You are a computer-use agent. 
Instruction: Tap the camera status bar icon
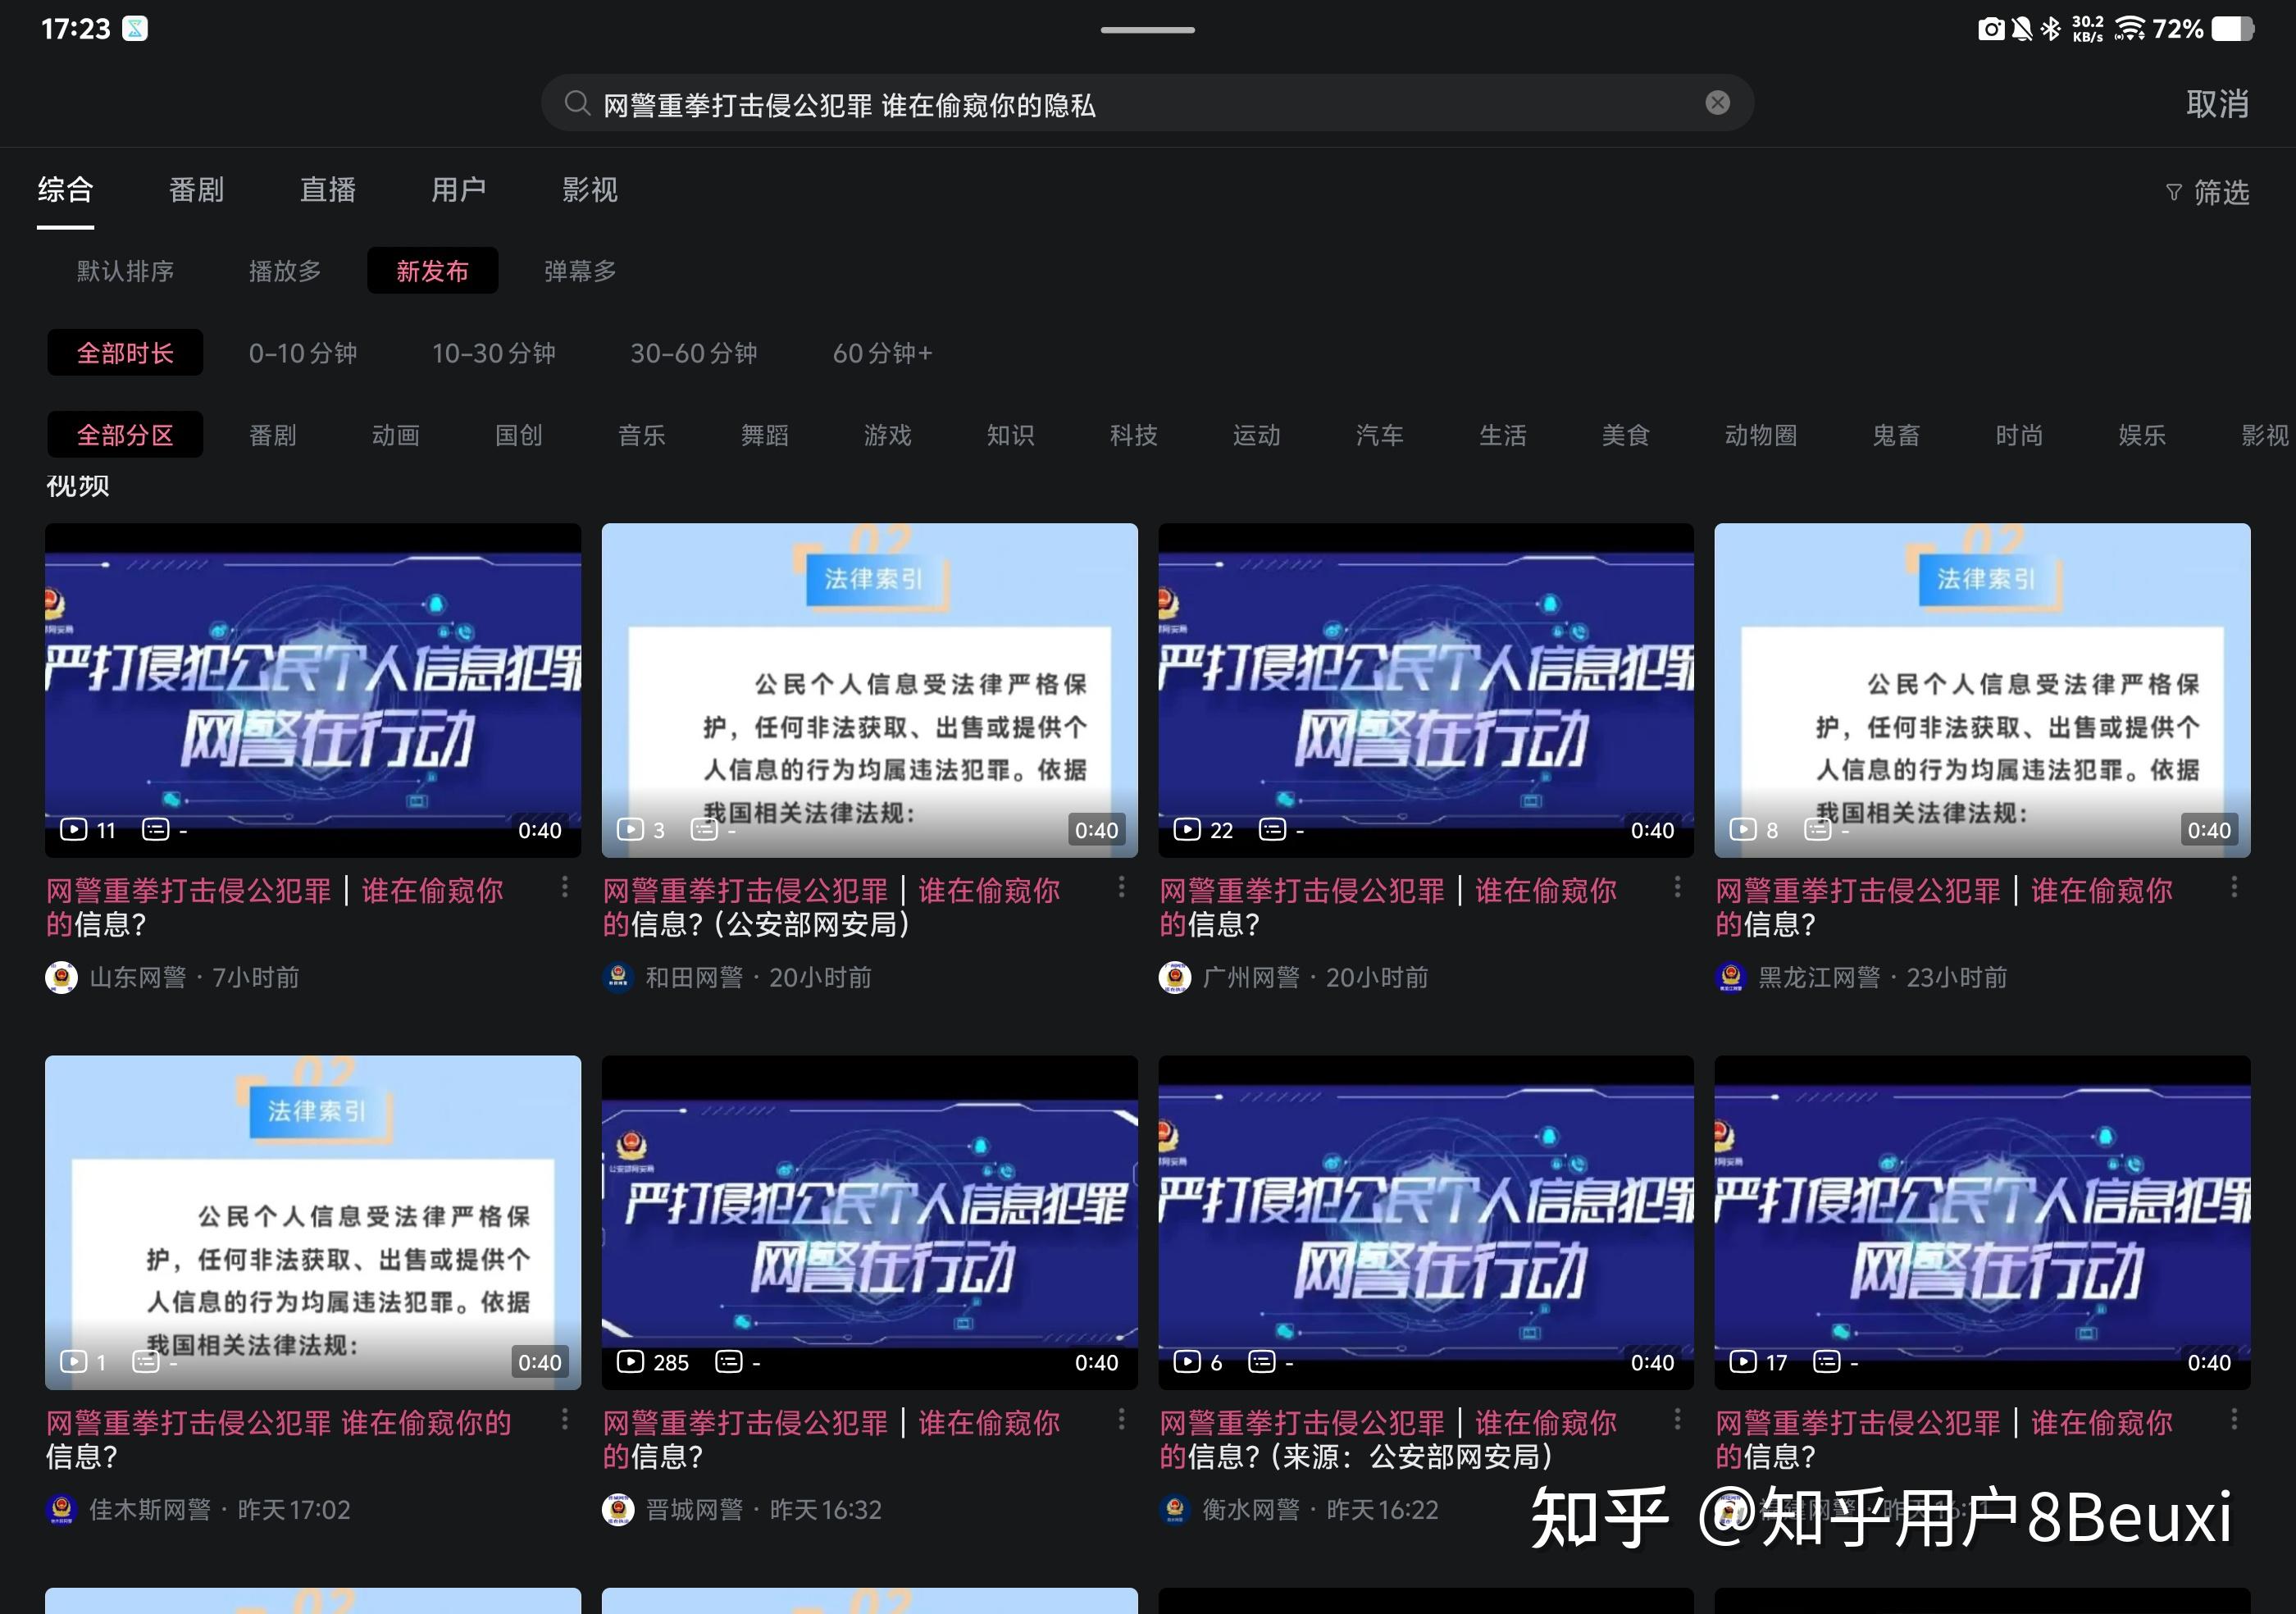[x=1991, y=29]
